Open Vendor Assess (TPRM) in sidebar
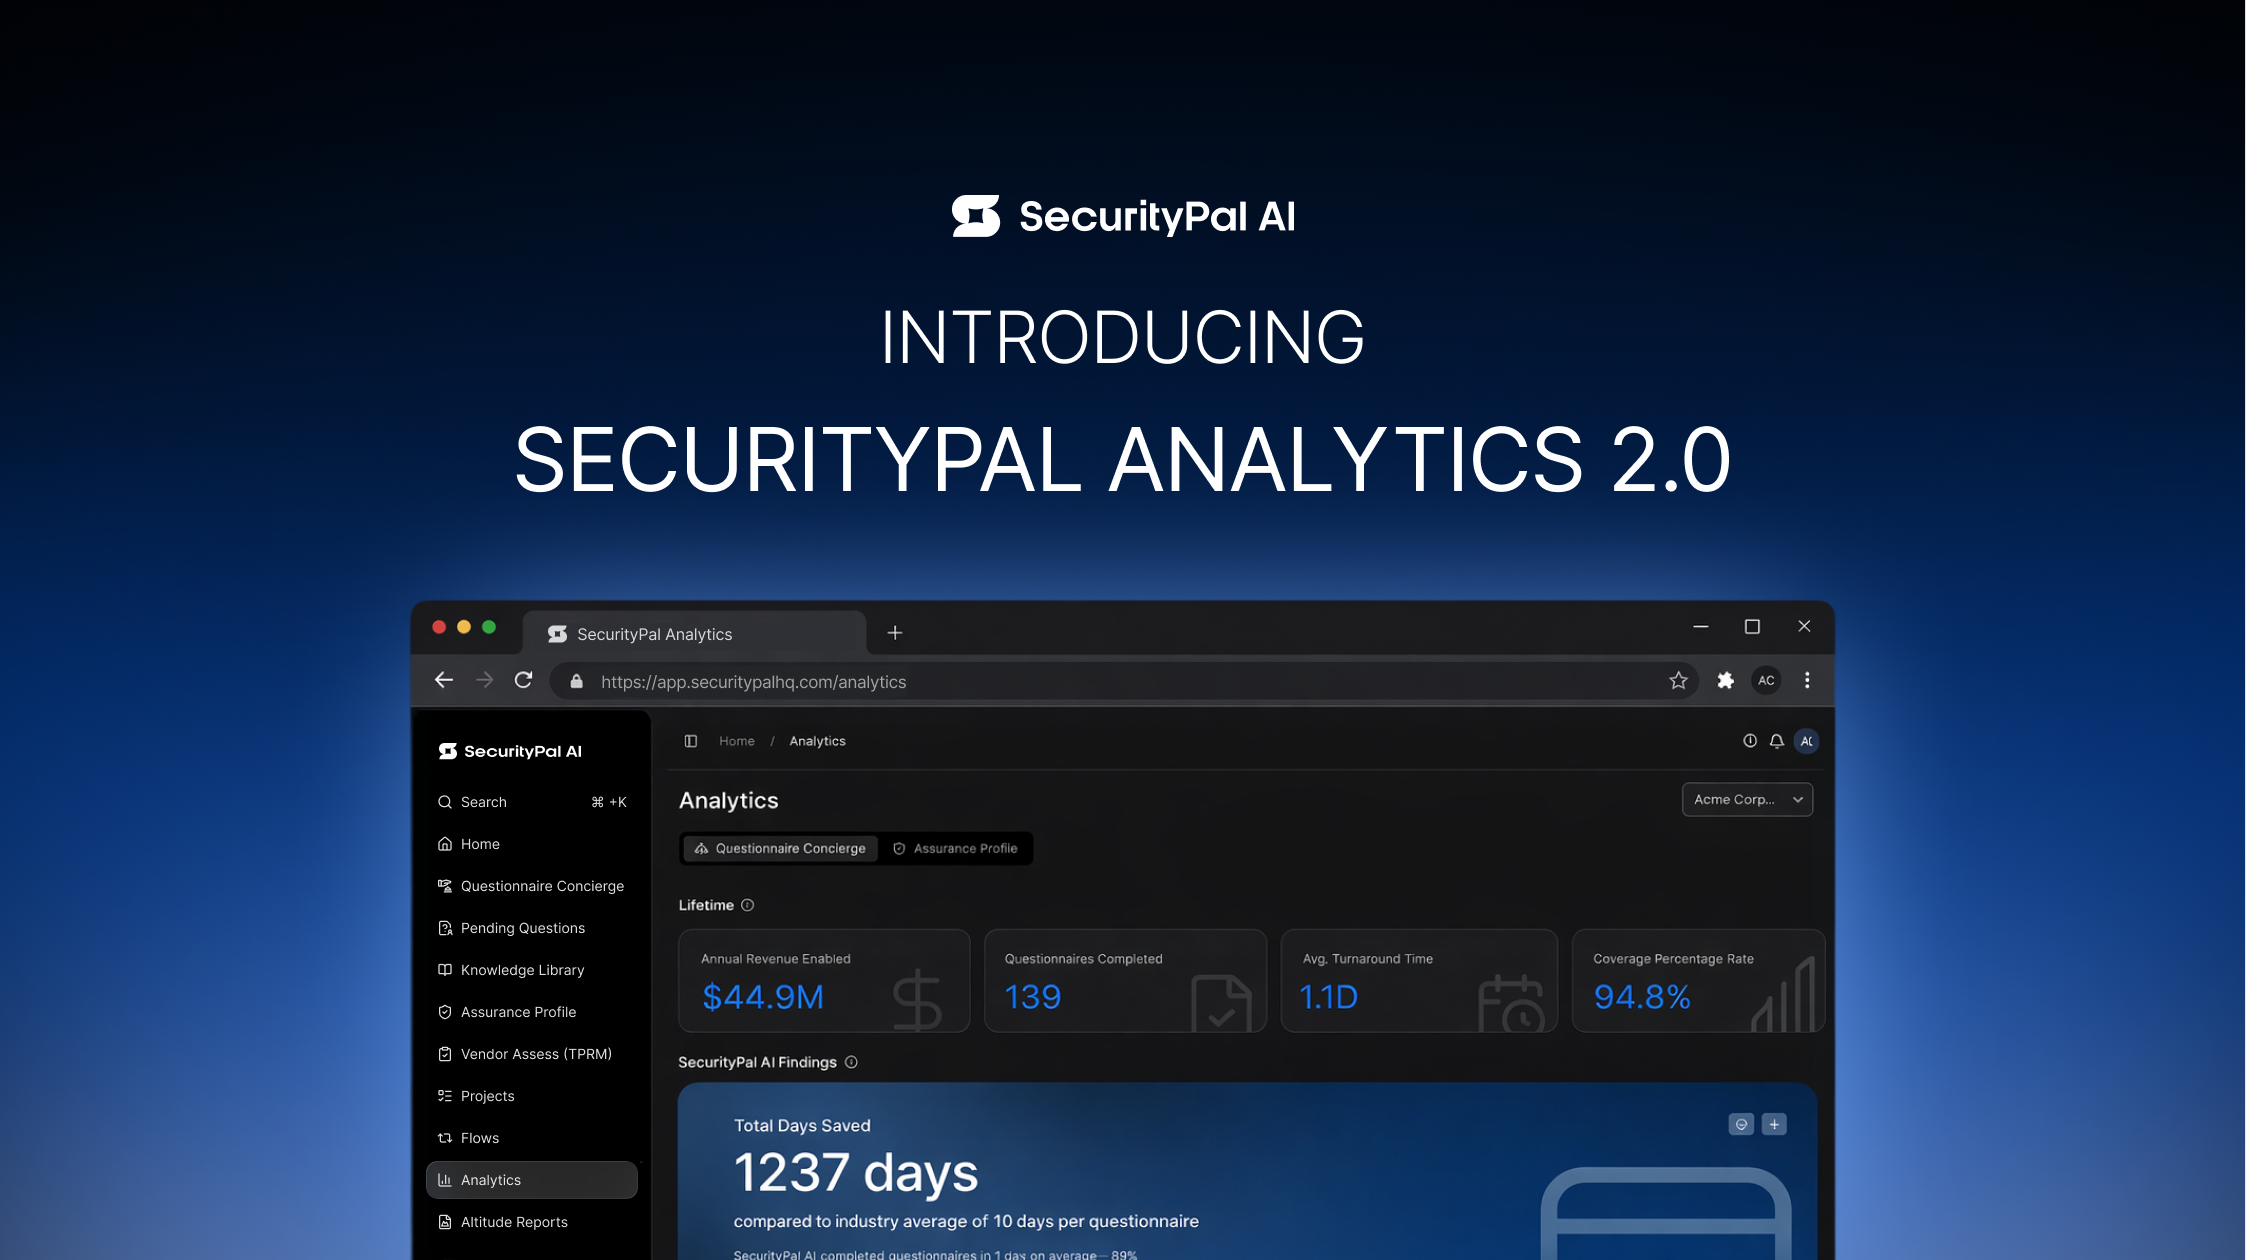The width and height of the screenshot is (2246, 1260). pyautogui.click(x=535, y=1054)
